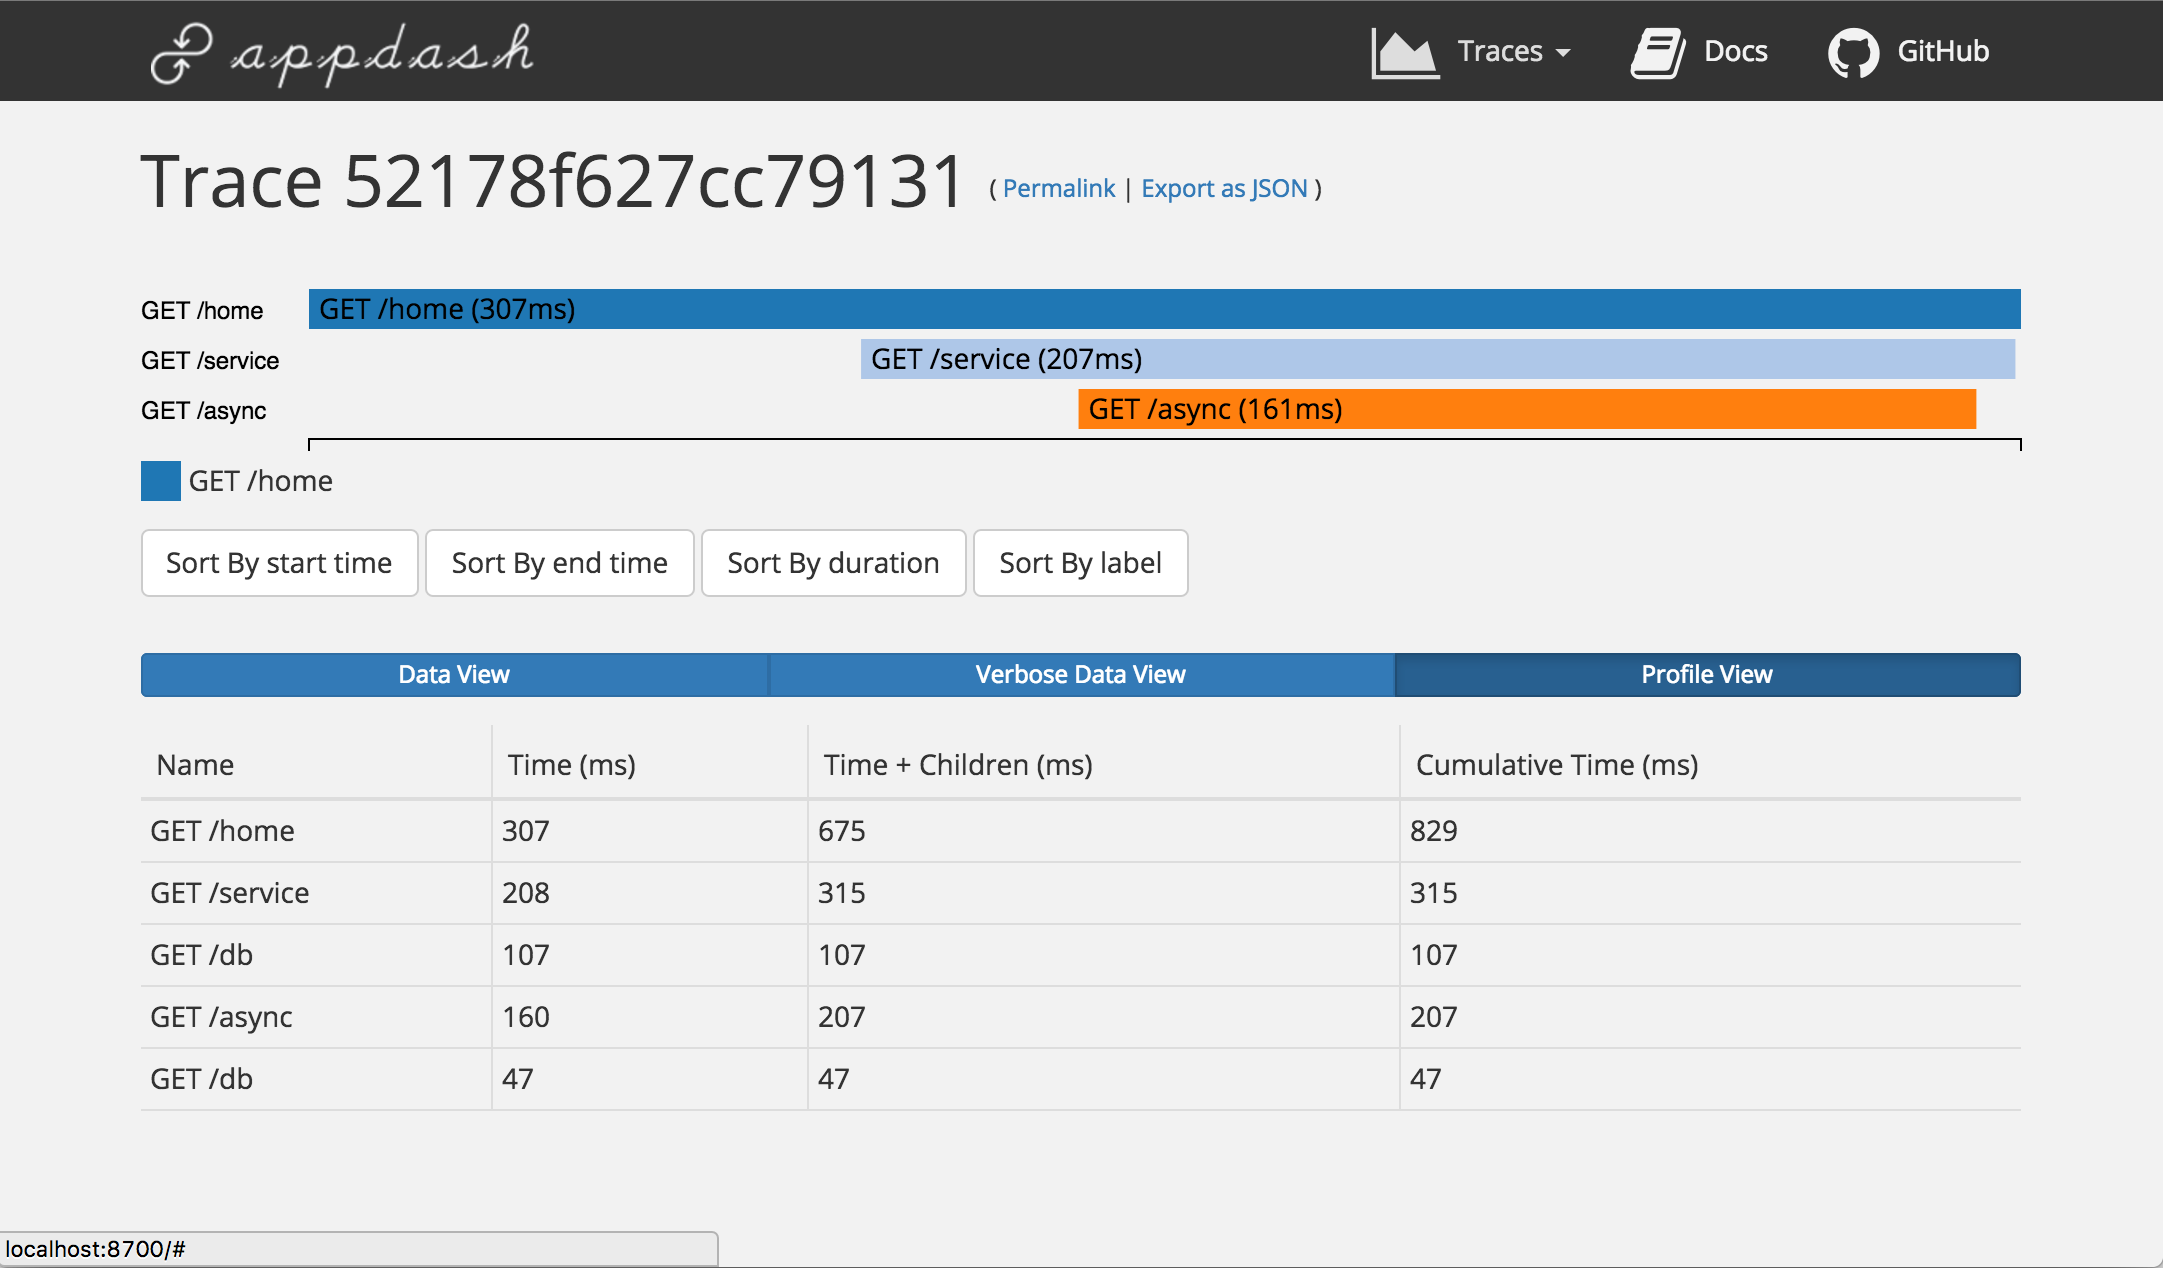The height and width of the screenshot is (1268, 2163).
Task: Open the Docs navigation link
Action: pos(1735,51)
